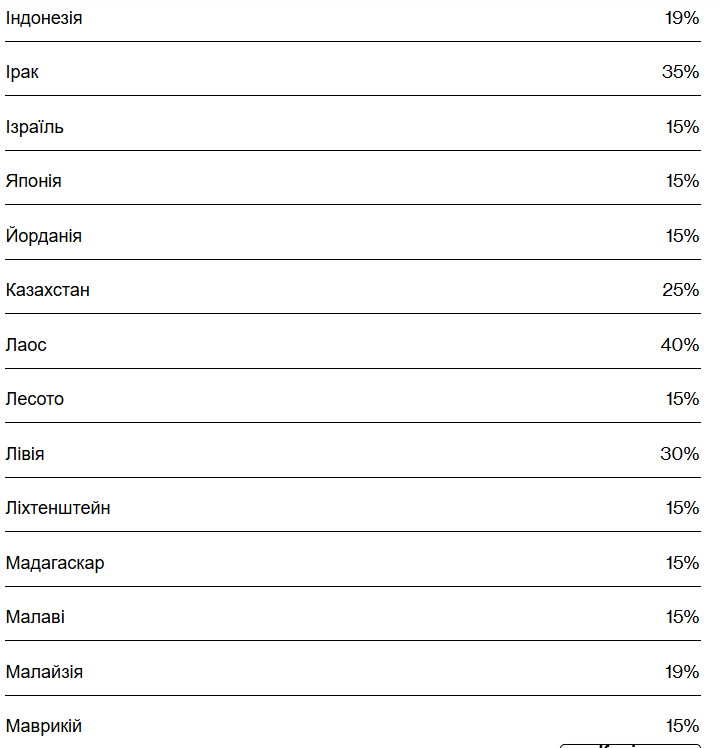The height and width of the screenshot is (748, 720).
Task: Click the Лесото row label
Action: point(35,399)
